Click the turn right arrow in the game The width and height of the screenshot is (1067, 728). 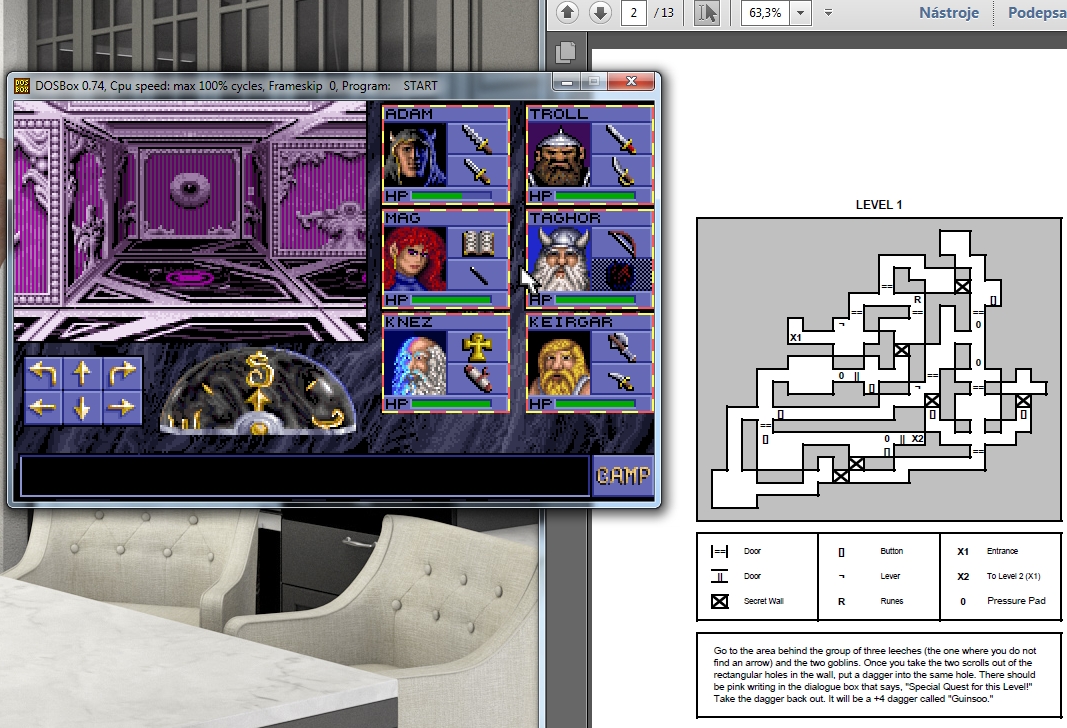tap(121, 373)
